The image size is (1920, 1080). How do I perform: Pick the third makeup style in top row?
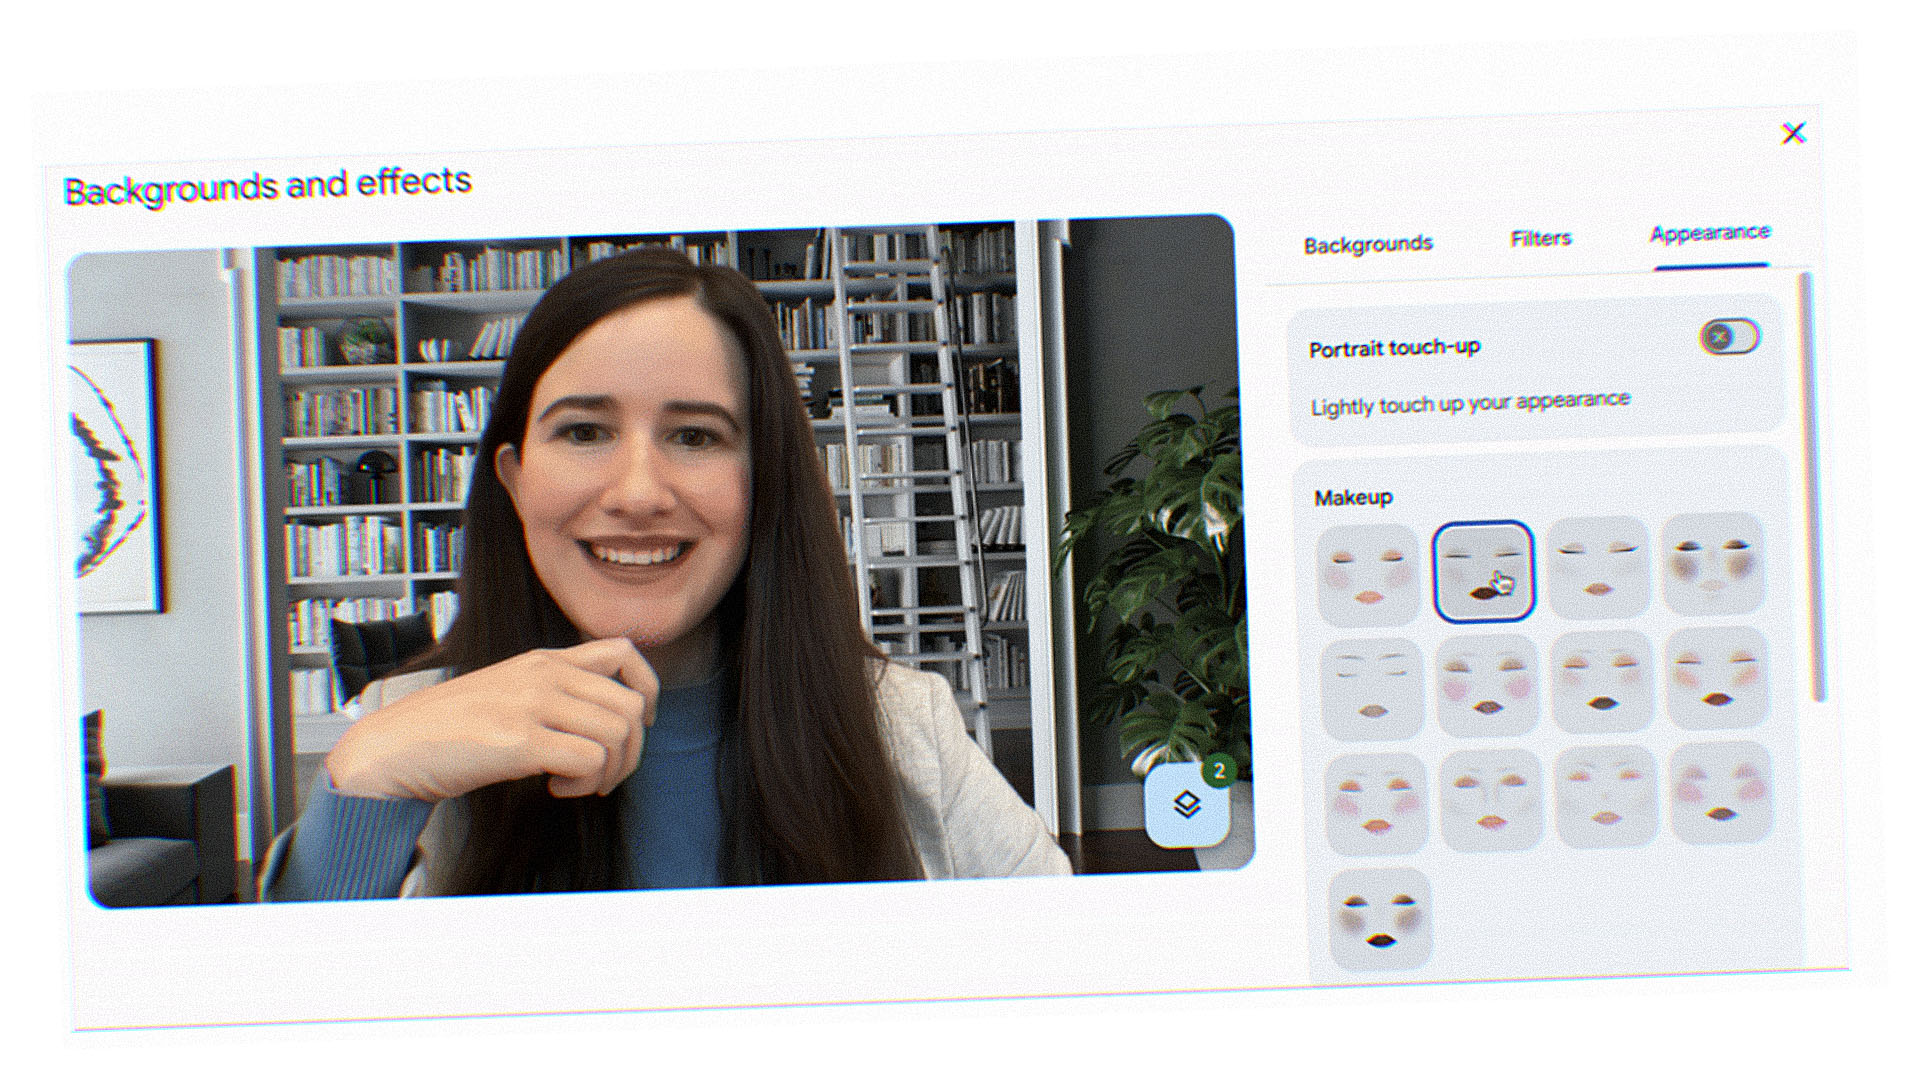point(1598,568)
